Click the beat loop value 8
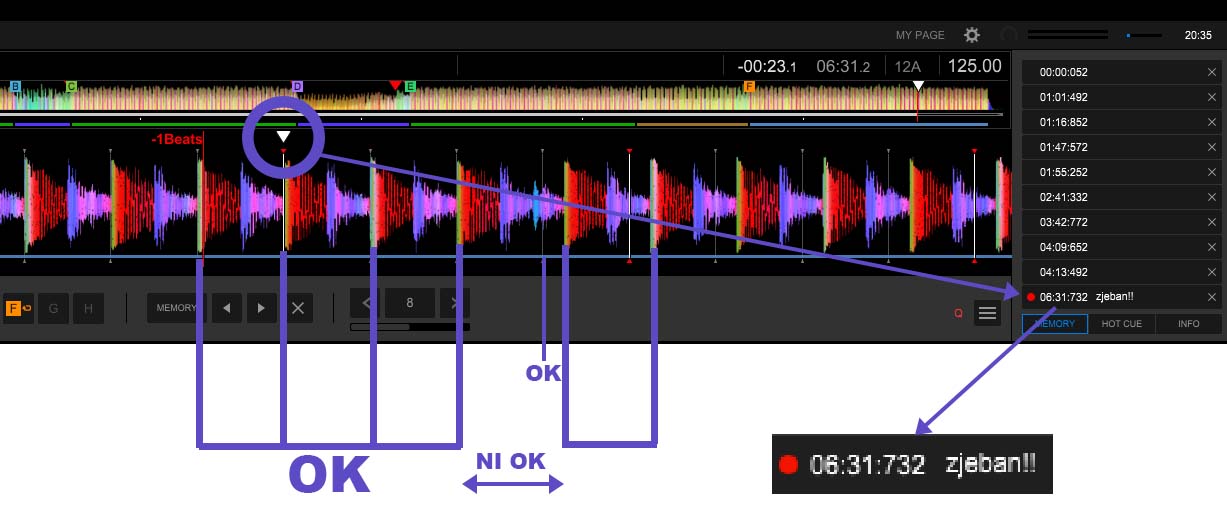Image resolution: width=1227 pixels, height=522 pixels. point(409,302)
